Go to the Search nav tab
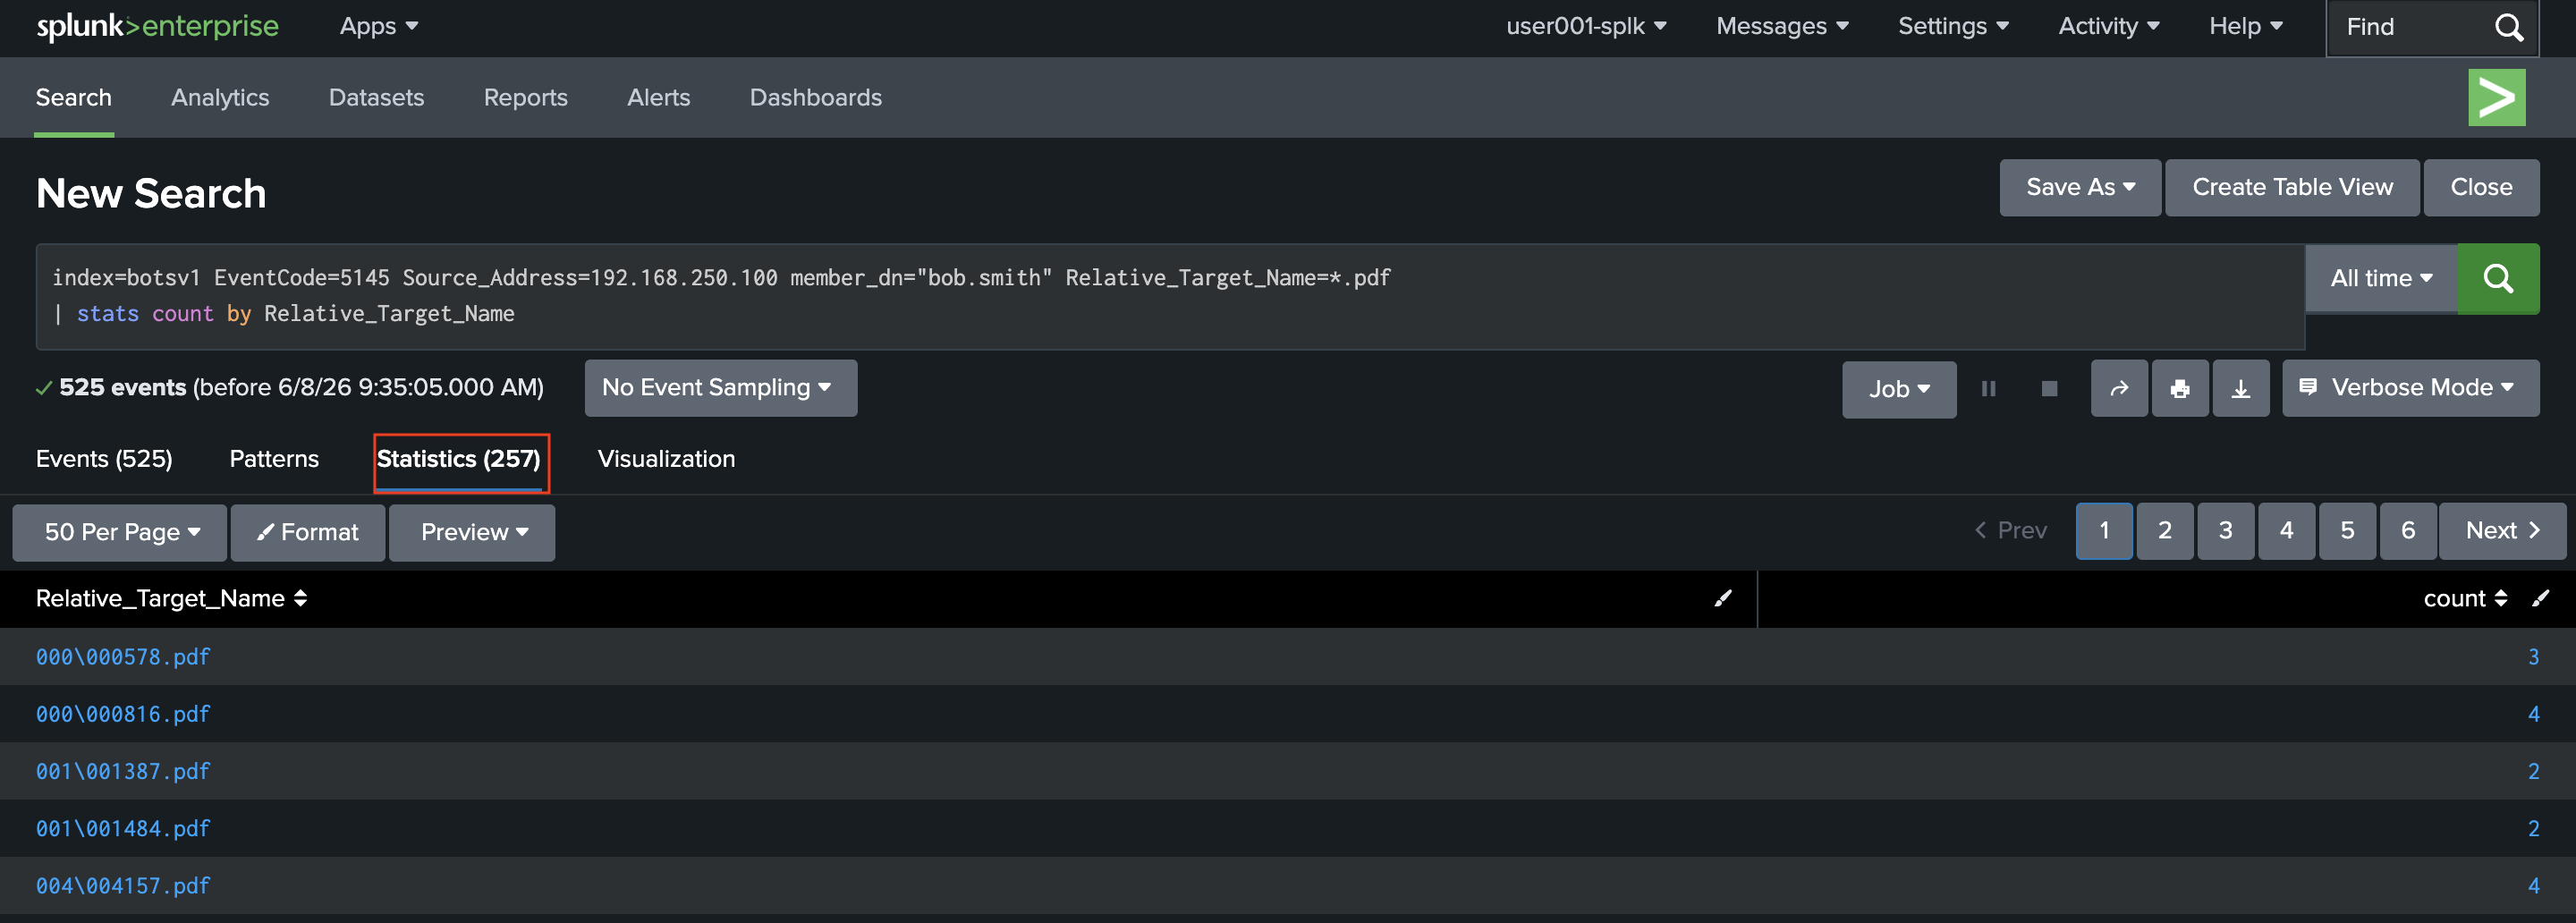 pyautogui.click(x=74, y=97)
